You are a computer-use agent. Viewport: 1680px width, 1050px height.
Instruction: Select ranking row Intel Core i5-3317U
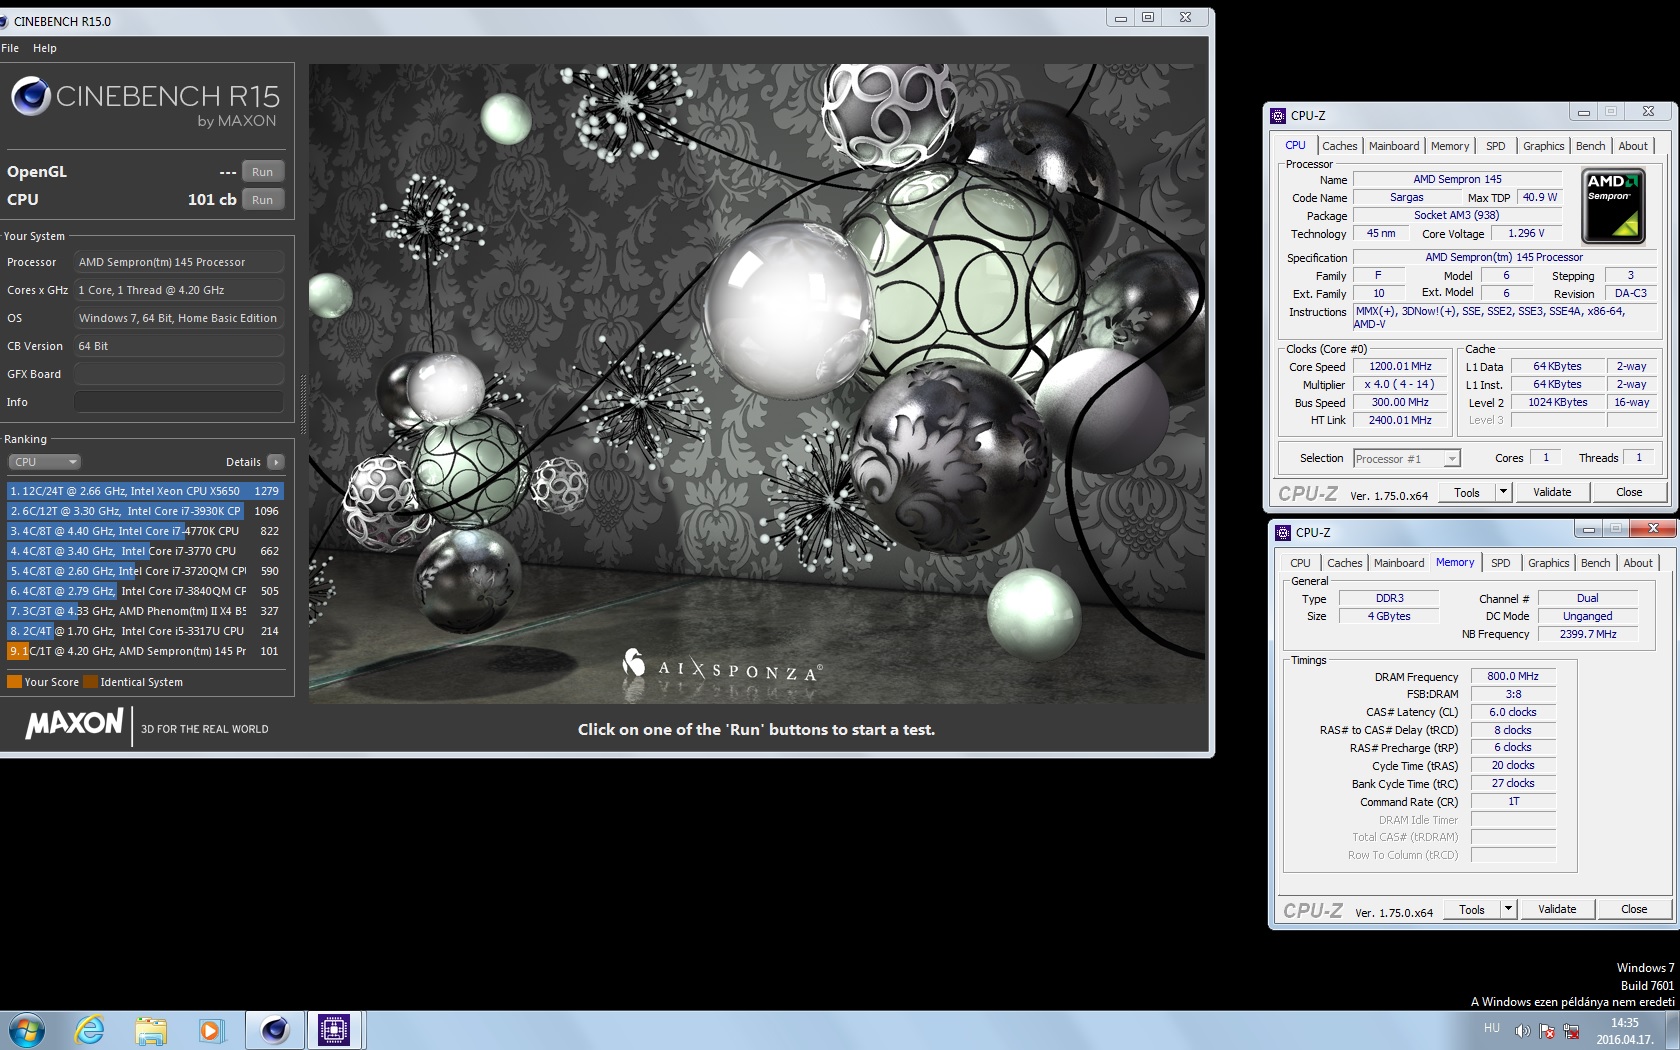(x=145, y=631)
